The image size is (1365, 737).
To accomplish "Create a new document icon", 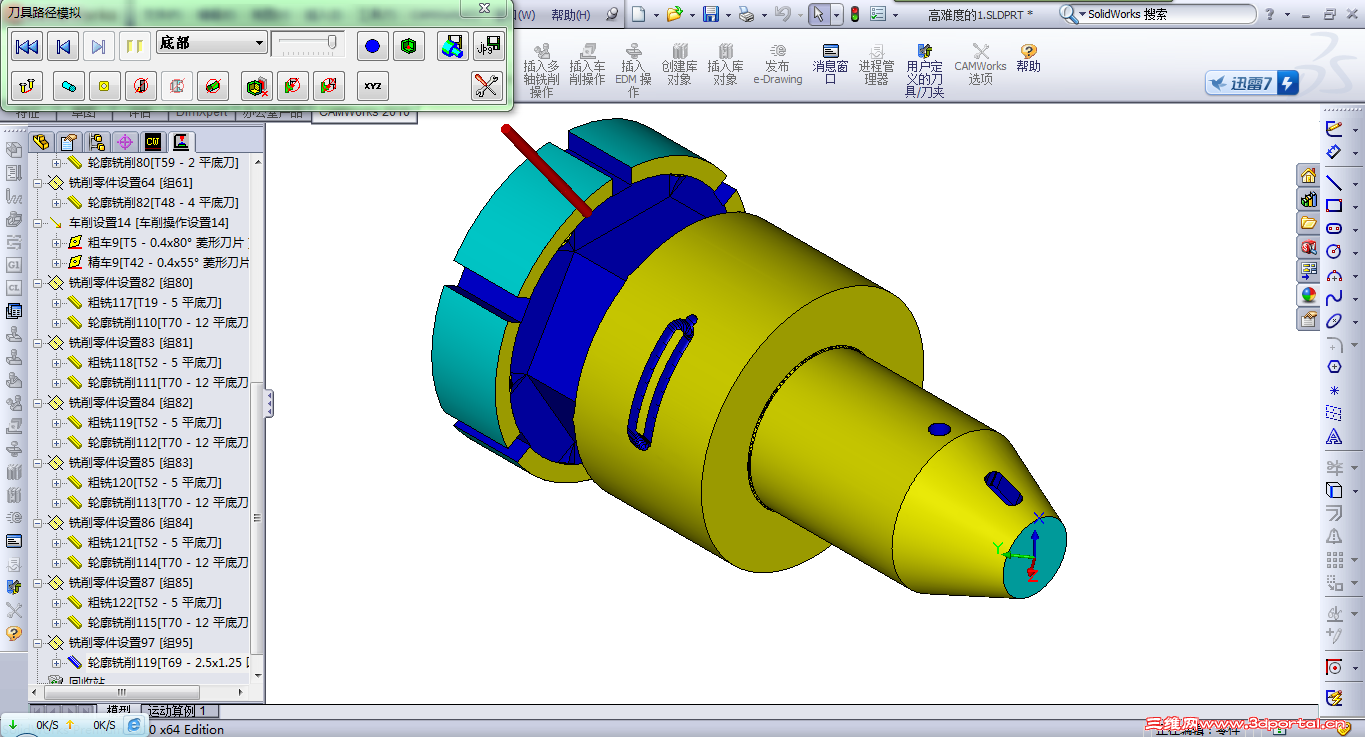I will tap(638, 14).
